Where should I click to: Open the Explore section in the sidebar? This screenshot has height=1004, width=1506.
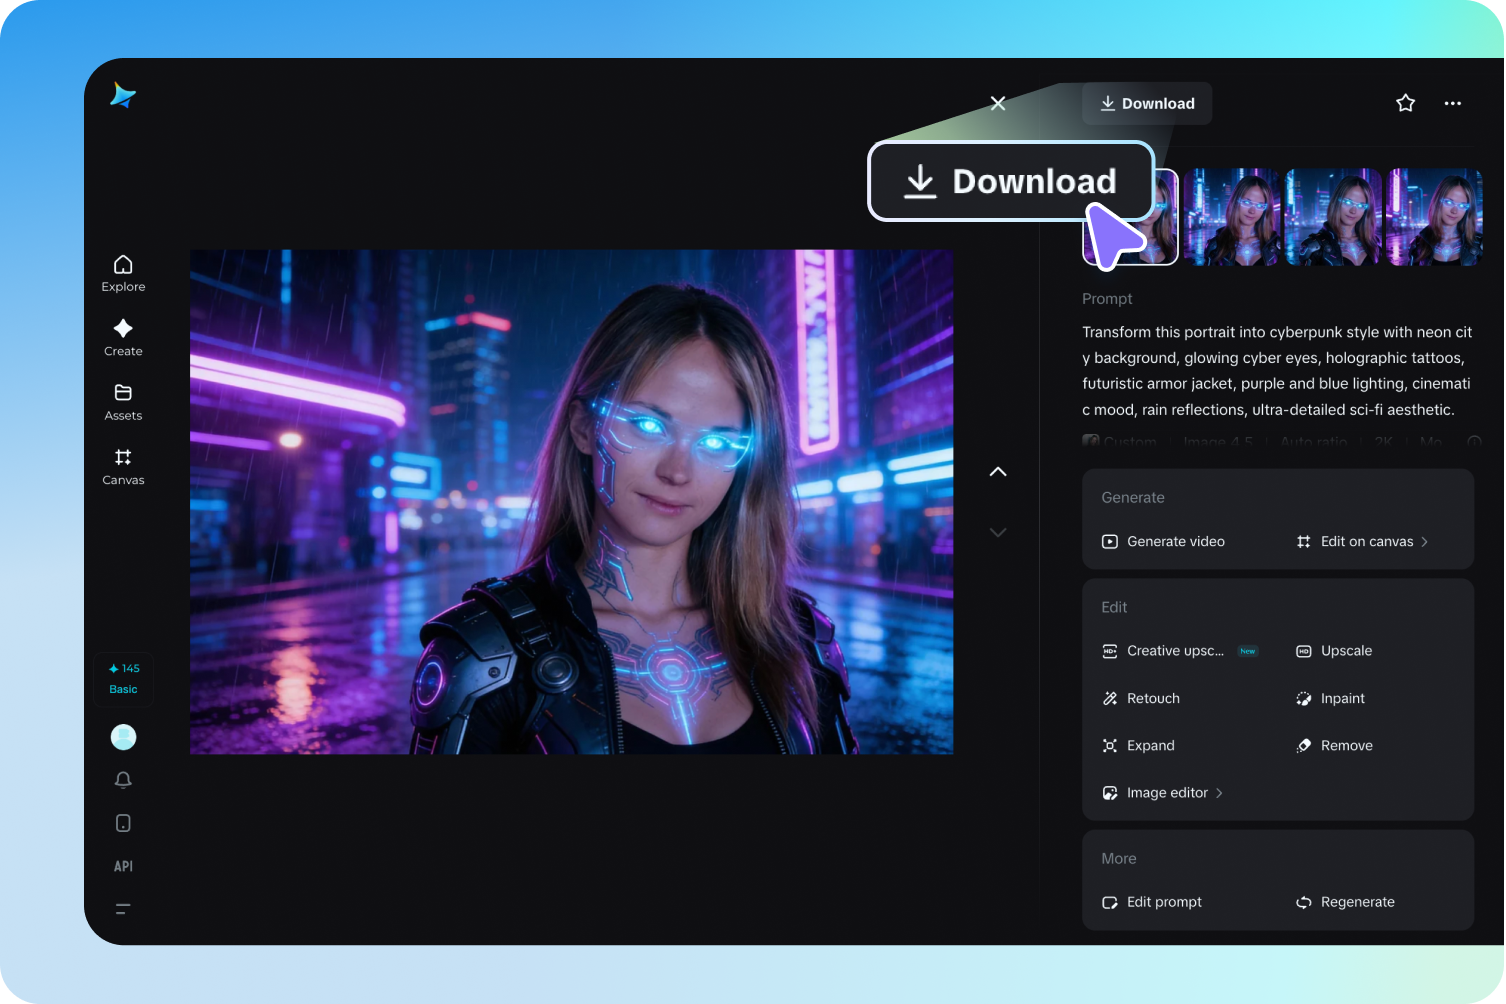[123, 272]
